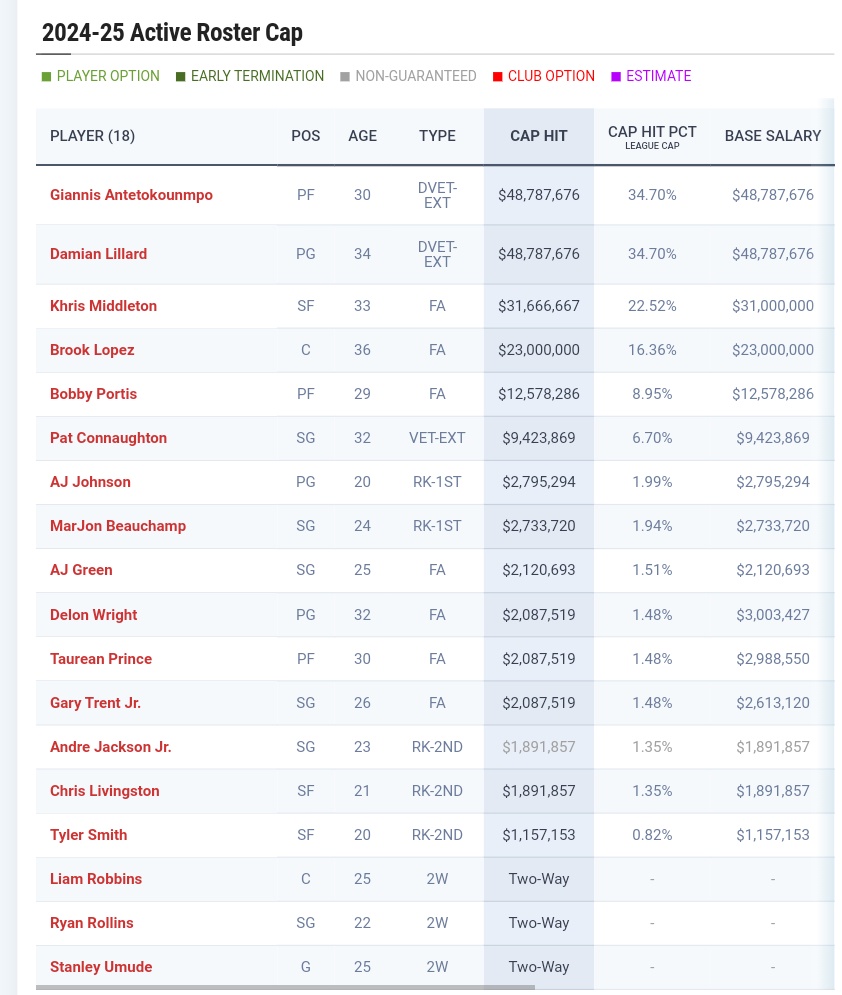
Task: View Bobby Portis player profile
Action: click(93, 394)
